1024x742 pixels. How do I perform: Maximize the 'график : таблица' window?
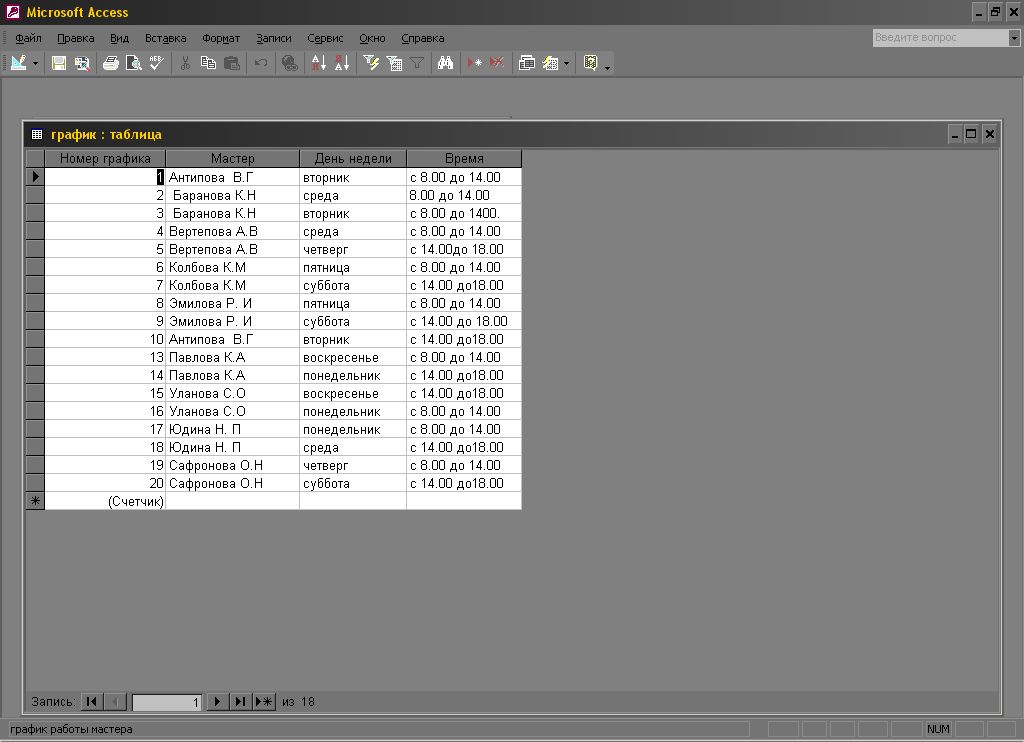pyautogui.click(x=972, y=134)
